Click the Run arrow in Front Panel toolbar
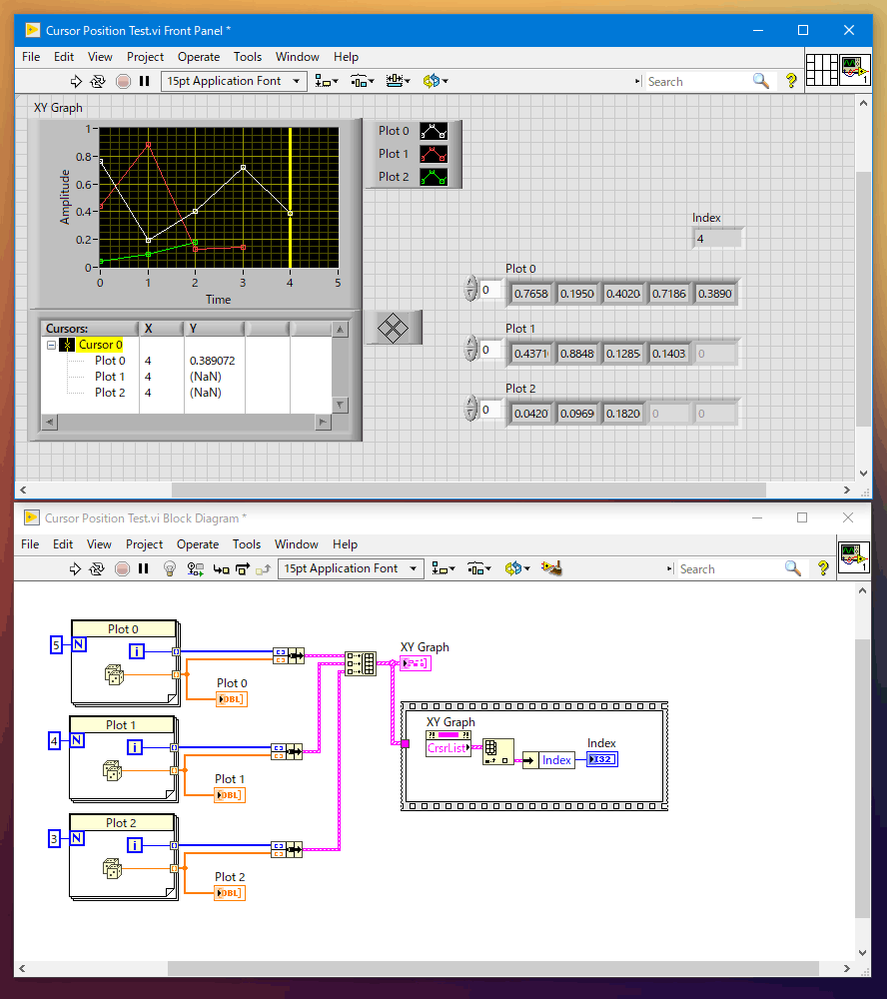Screen dimensions: 887x999 (76, 81)
